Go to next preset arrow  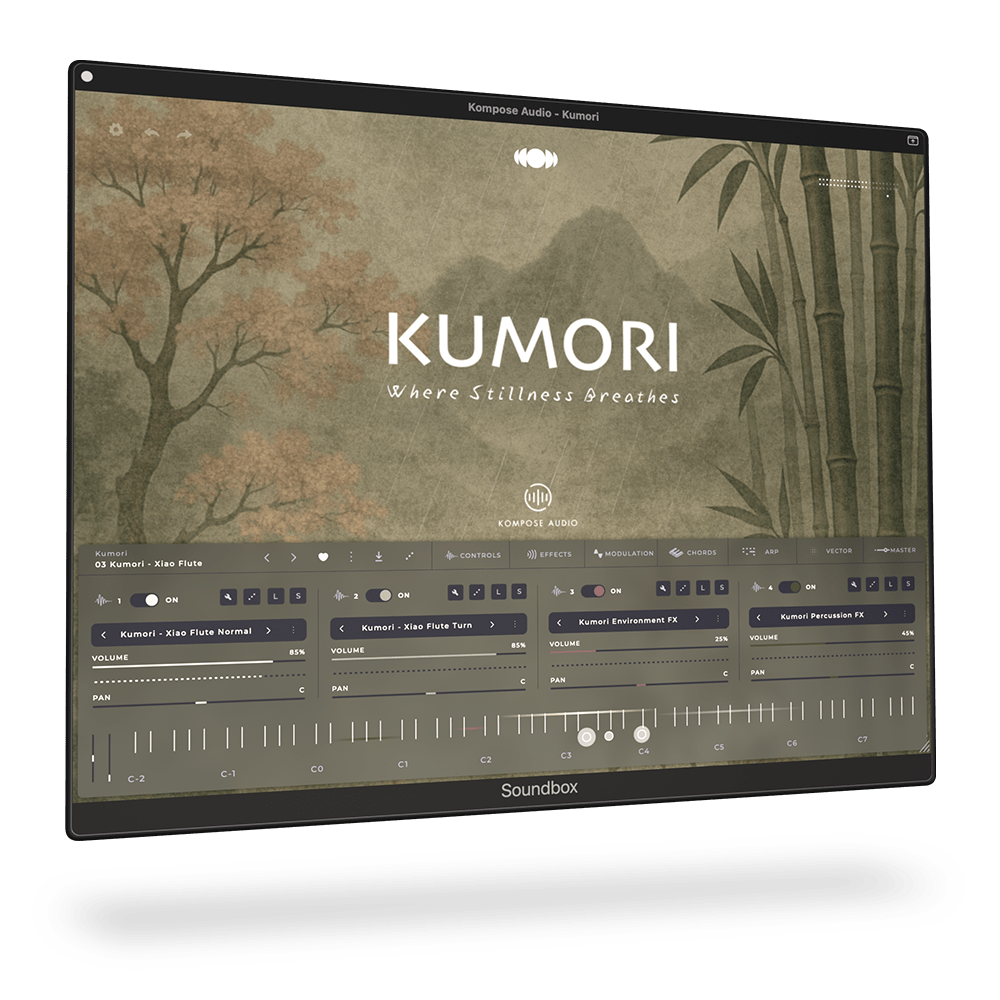pos(293,557)
